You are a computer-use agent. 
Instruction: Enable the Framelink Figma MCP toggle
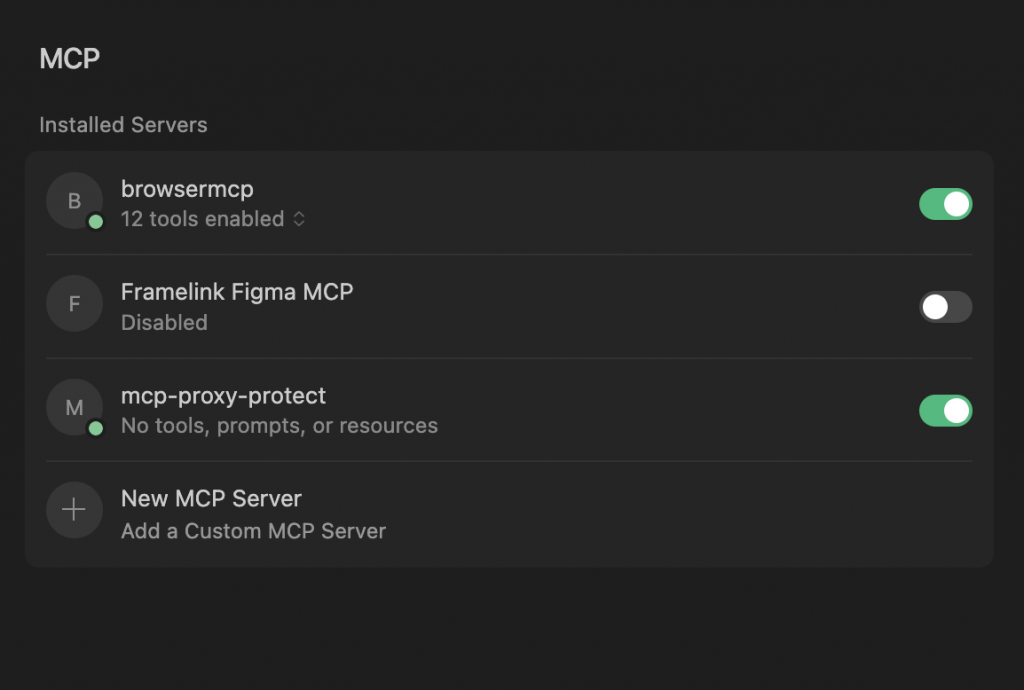(x=945, y=307)
